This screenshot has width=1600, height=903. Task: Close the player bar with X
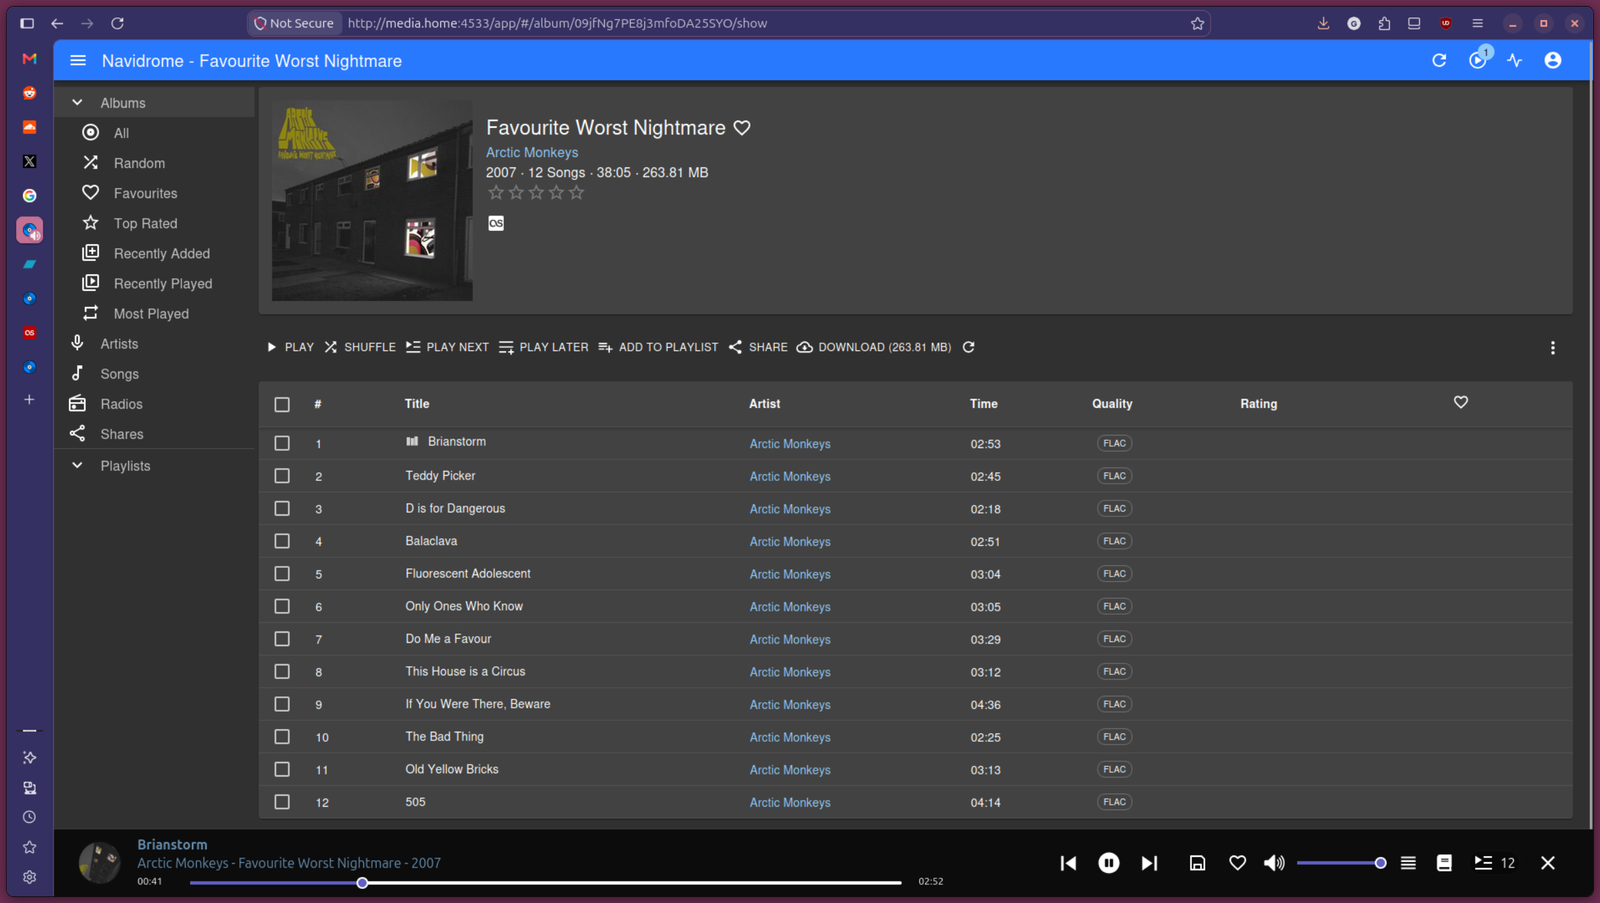pyautogui.click(x=1548, y=863)
